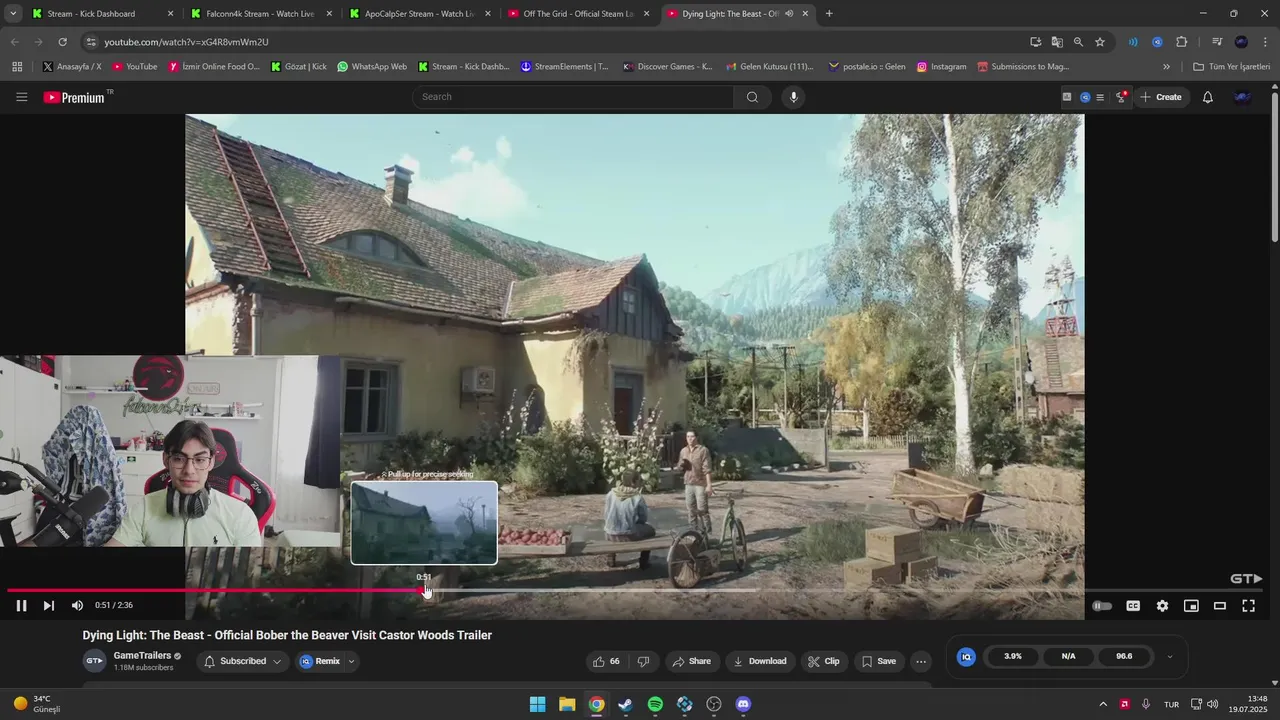Open the Windows Start menu
The width and height of the screenshot is (1280, 720).
coord(538,704)
